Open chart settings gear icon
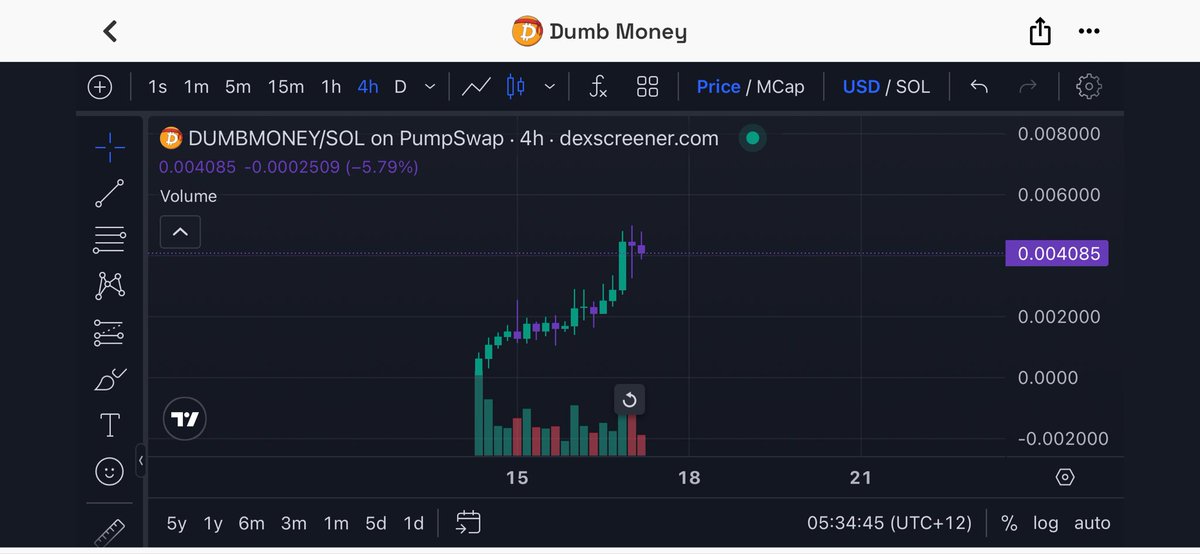This screenshot has height=554, width=1200. point(1088,87)
